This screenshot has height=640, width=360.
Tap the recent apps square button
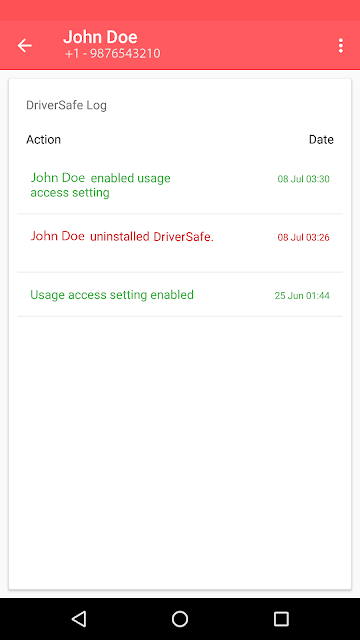click(281, 619)
